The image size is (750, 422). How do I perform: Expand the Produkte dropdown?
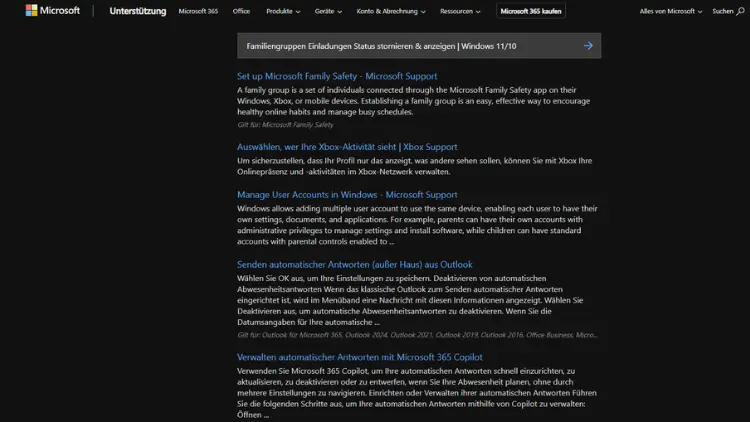pos(283,11)
